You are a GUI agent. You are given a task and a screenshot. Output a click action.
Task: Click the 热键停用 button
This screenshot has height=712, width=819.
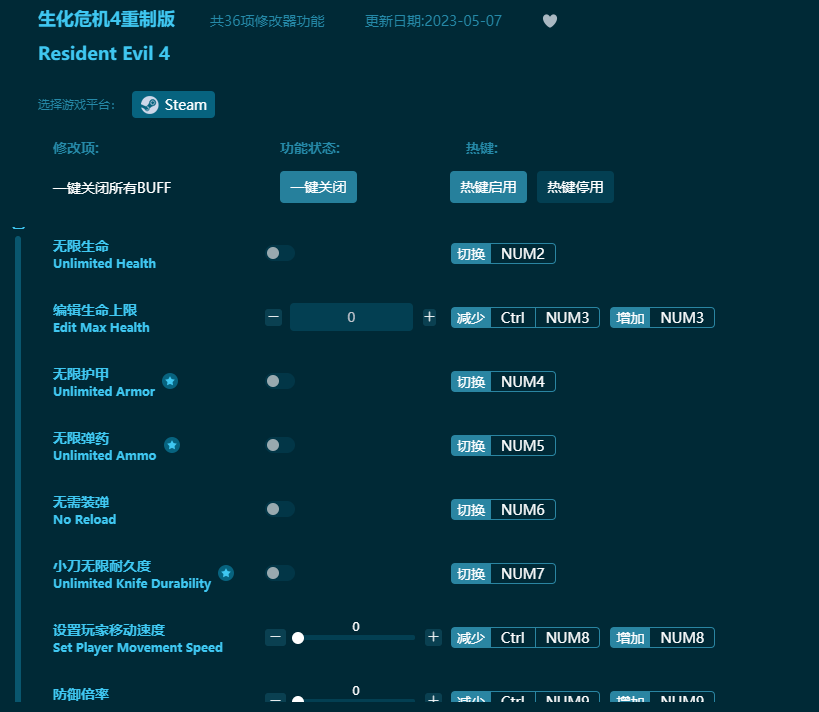click(575, 187)
